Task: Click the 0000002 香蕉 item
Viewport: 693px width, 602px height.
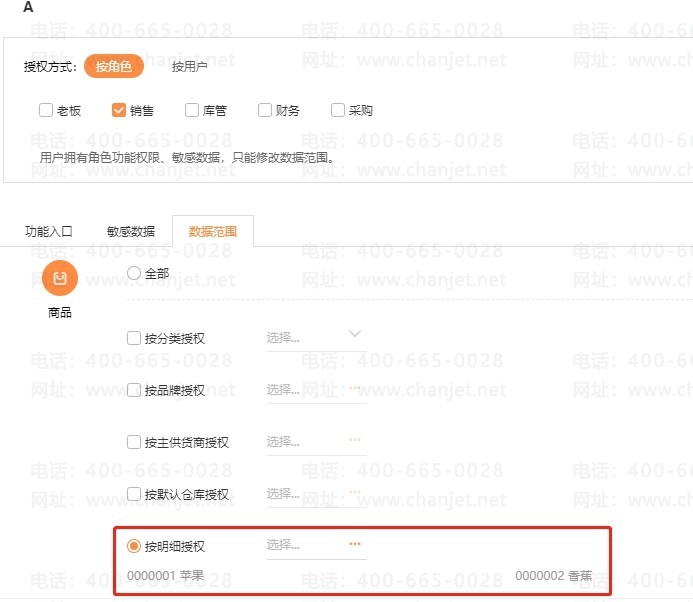Action: tap(553, 575)
